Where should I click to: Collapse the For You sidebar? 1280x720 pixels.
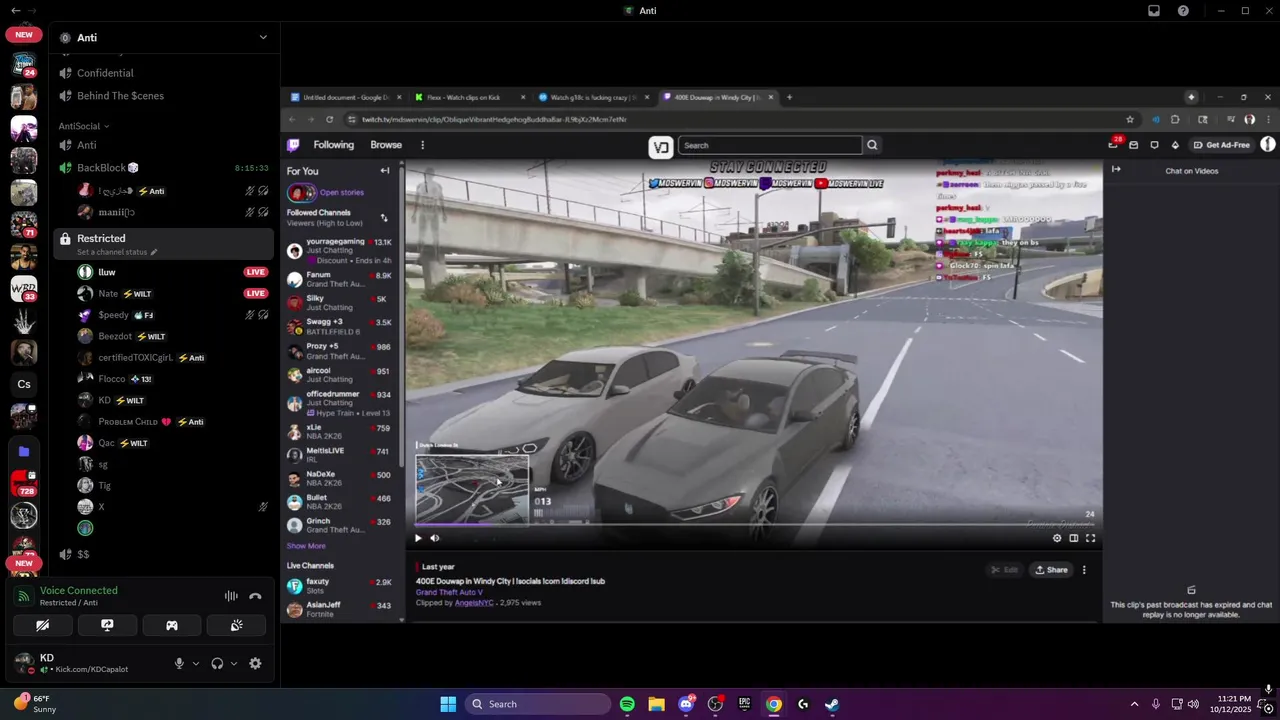coord(385,171)
